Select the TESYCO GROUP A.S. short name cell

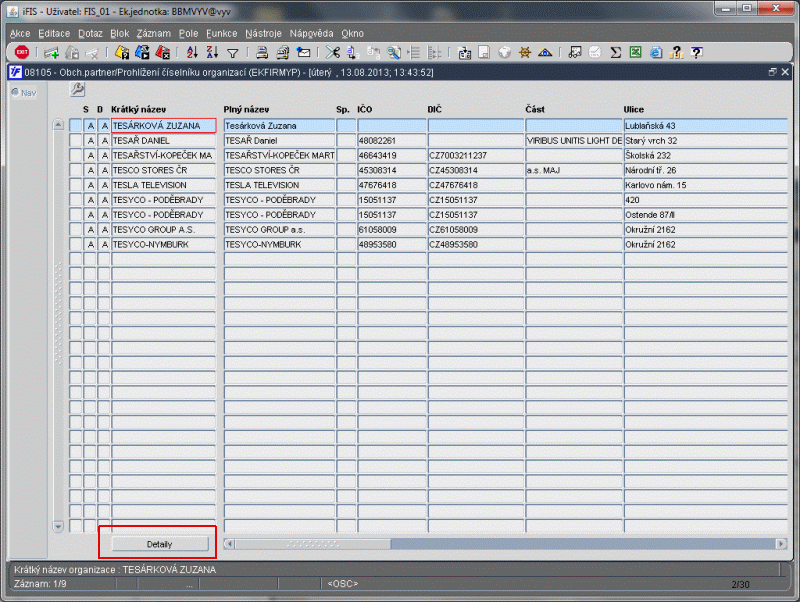[x=163, y=230]
